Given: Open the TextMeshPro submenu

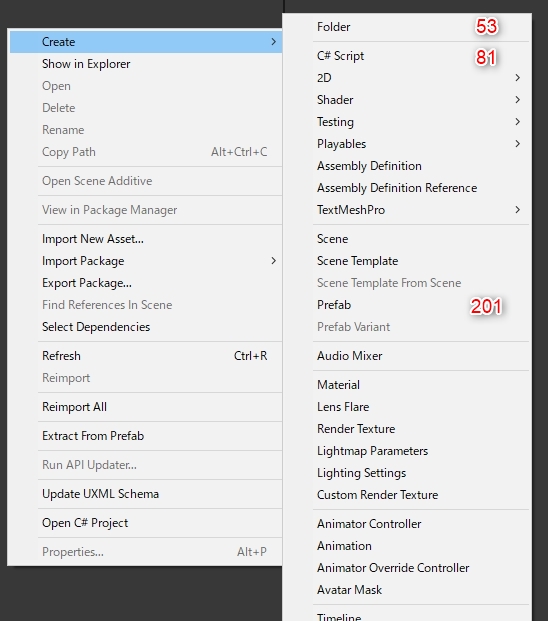Looking at the screenshot, I should click(421, 210).
